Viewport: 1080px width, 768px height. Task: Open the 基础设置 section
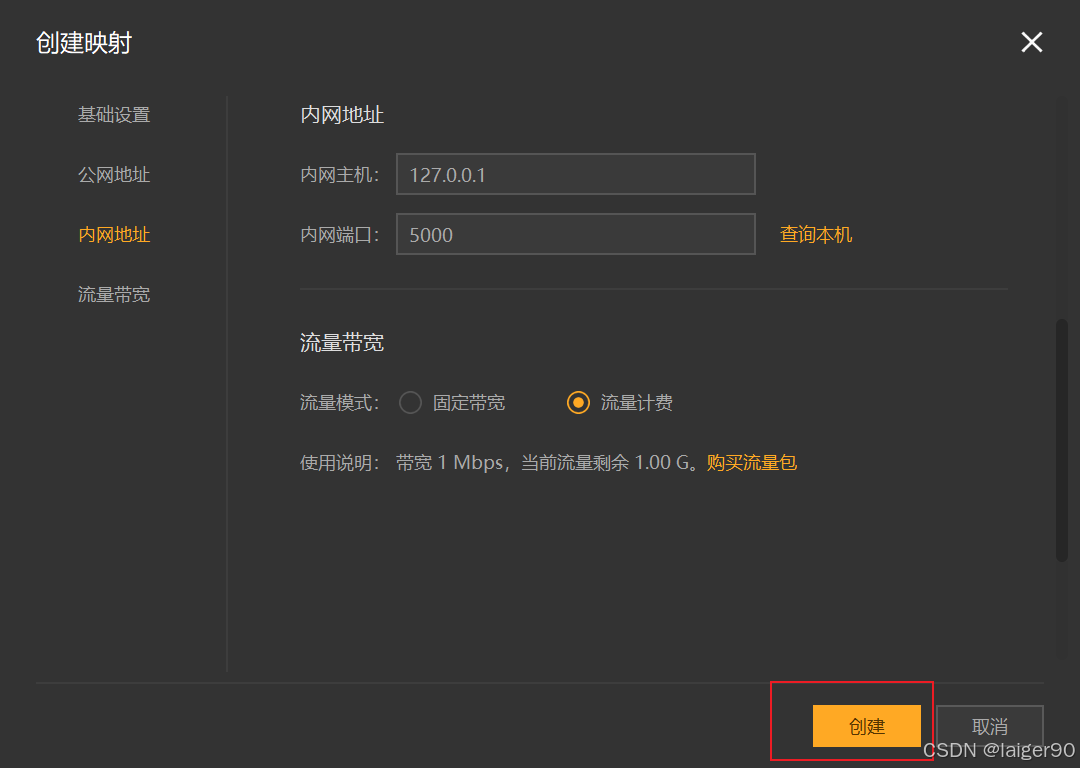(x=114, y=114)
